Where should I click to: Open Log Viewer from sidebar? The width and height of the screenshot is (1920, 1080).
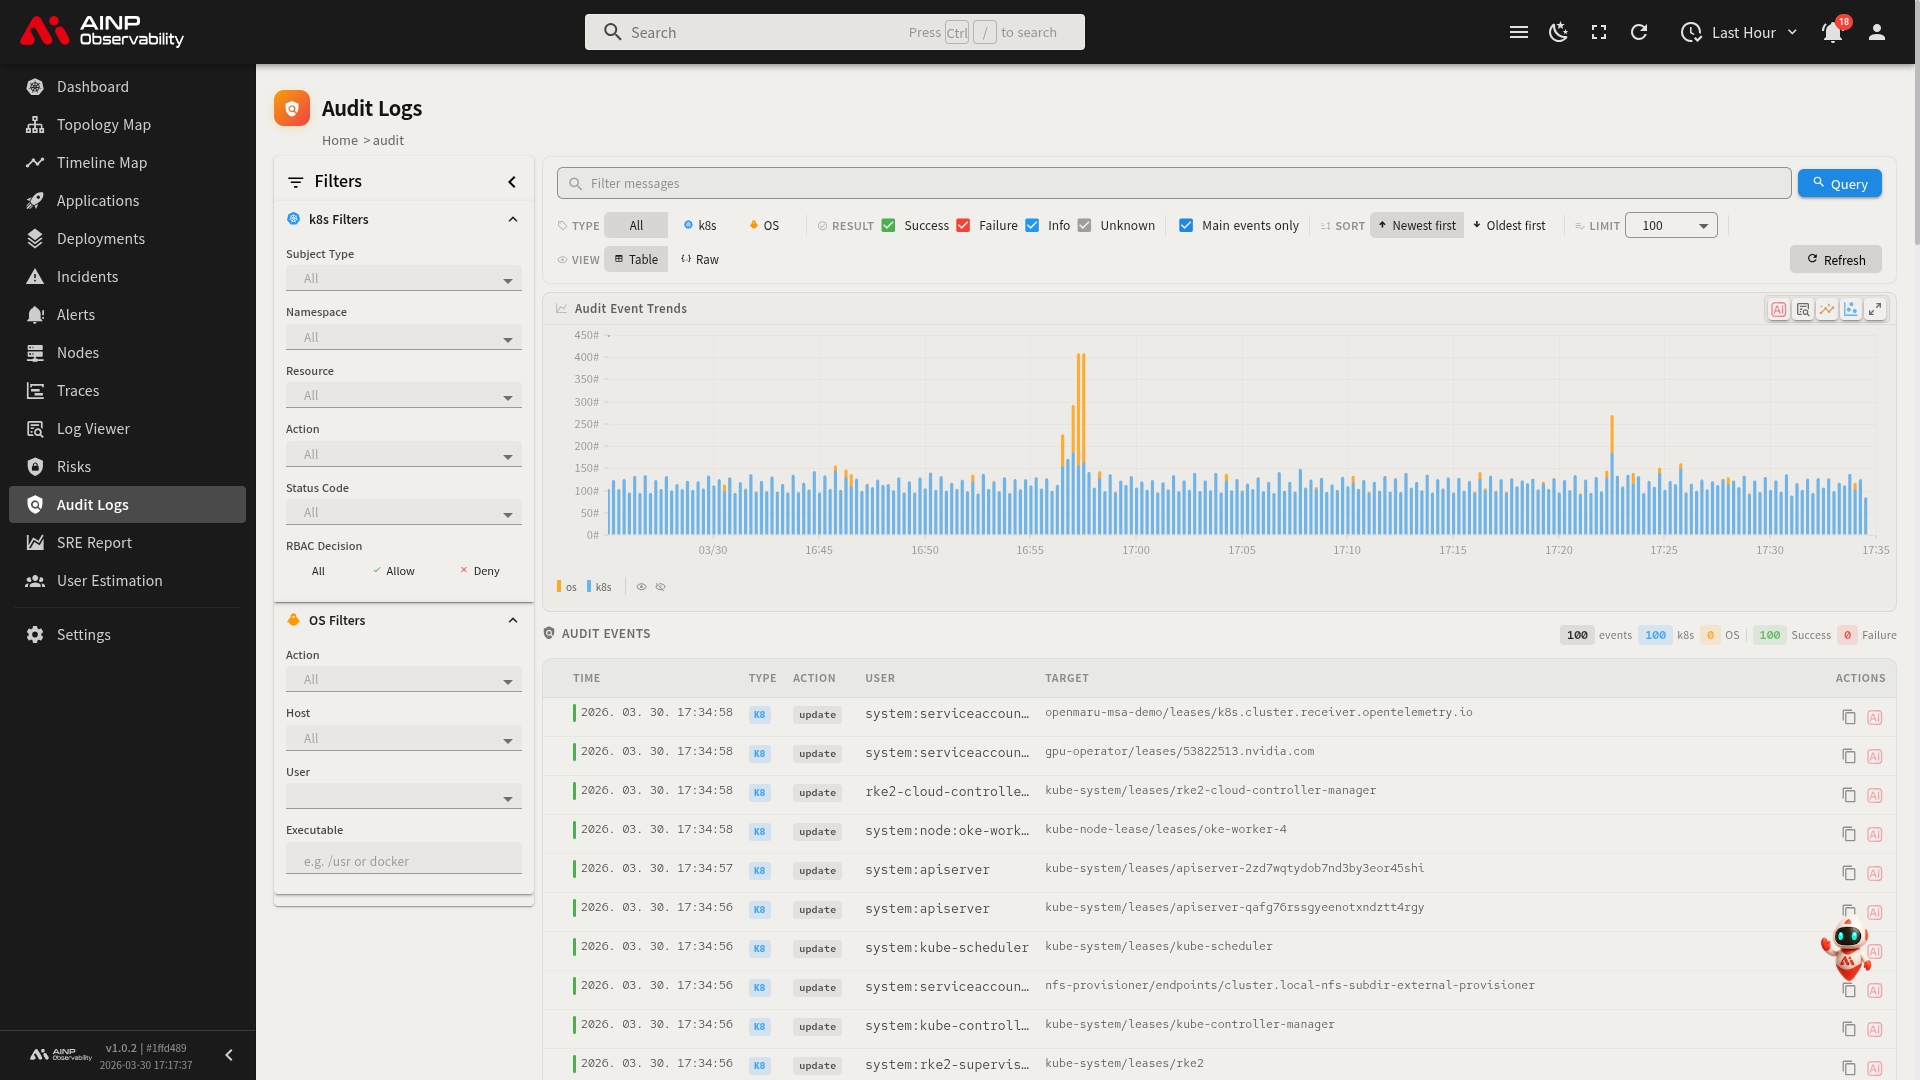pos(93,429)
